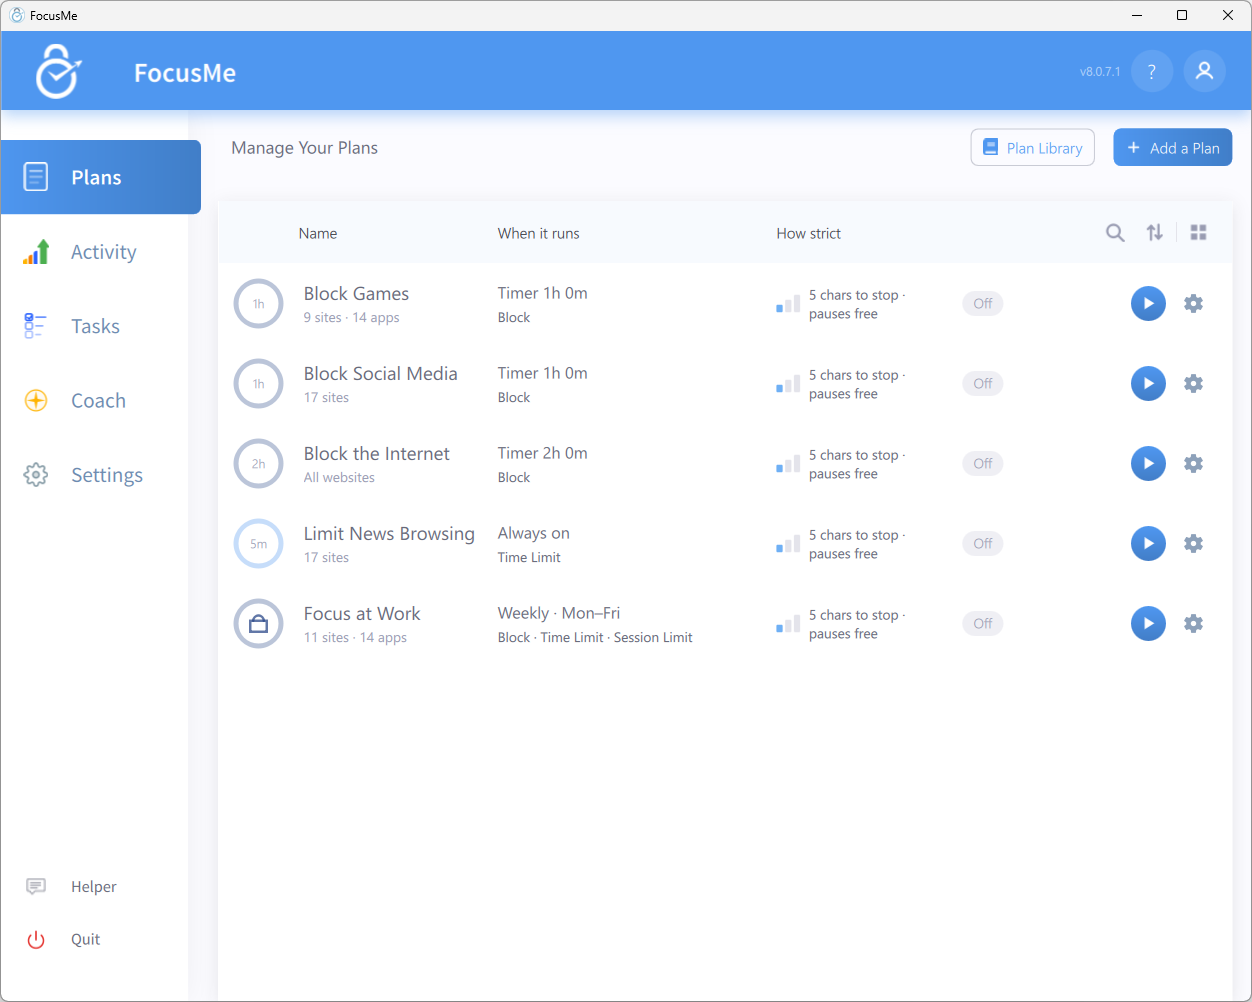Toggle the Off switch for Block Games
This screenshot has height=1002, width=1252.
(983, 303)
